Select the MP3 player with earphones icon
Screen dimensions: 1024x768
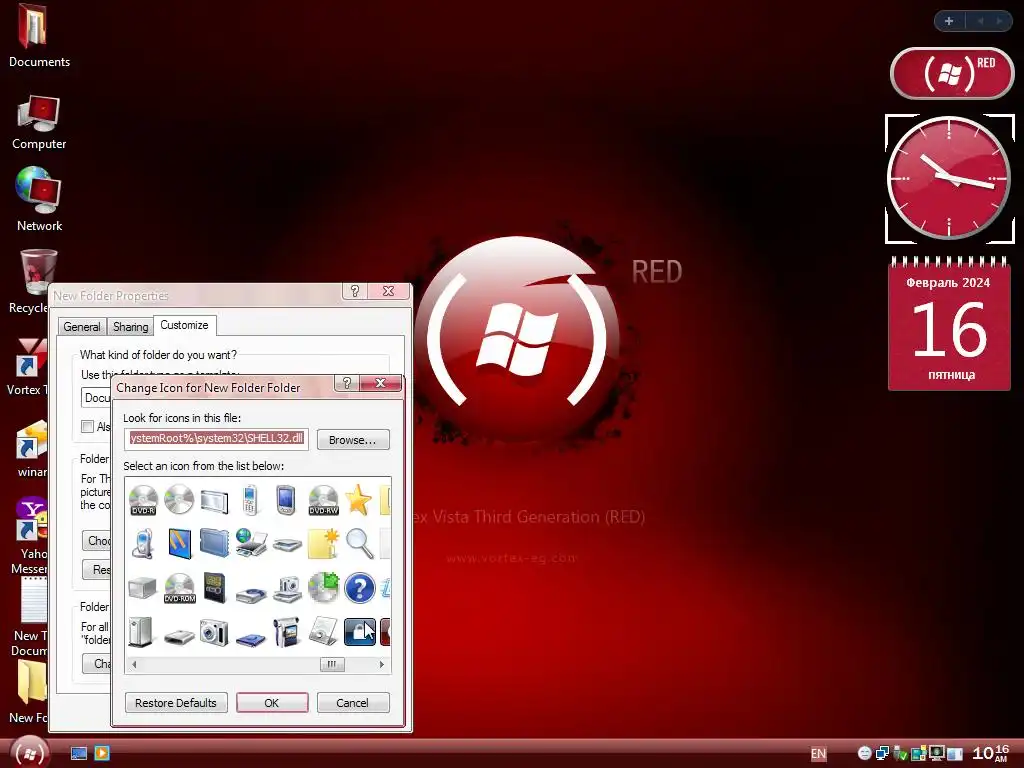(x=142, y=544)
